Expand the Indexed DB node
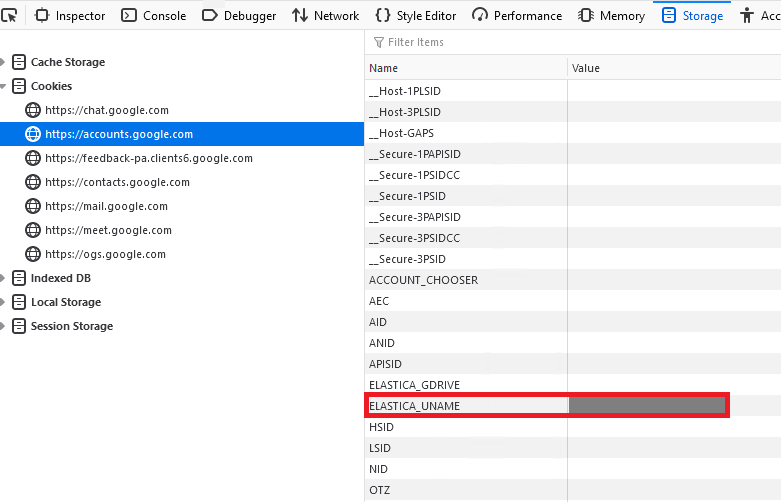Image resolution: width=781 pixels, height=502 pixels. pos(4,278)
